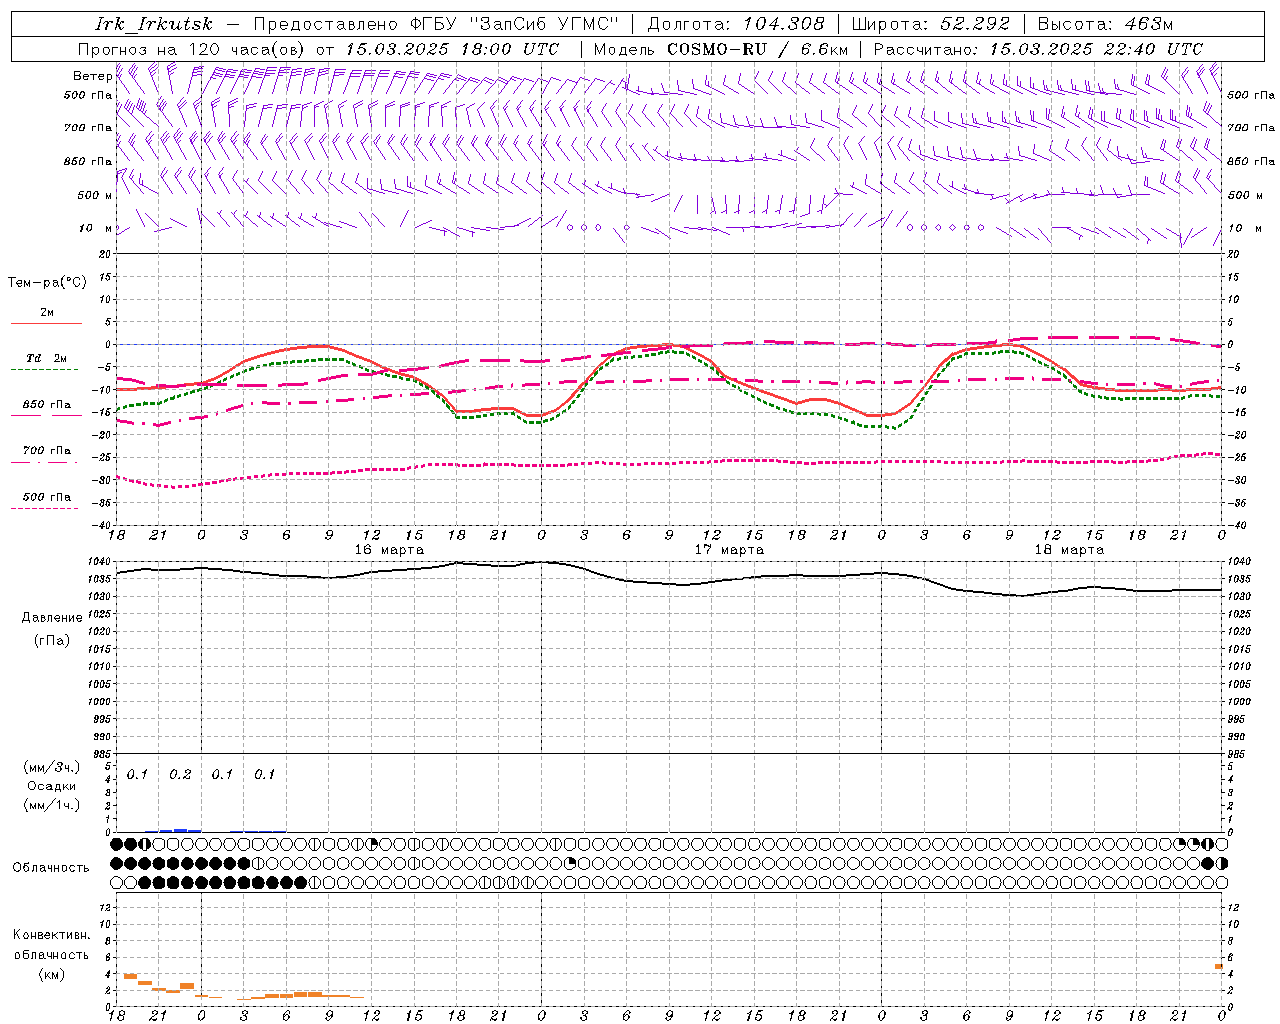Click the 850 гПа temperature legend entry
This screenshot has width=1280, height=1024.
click(x=46, y=405)
